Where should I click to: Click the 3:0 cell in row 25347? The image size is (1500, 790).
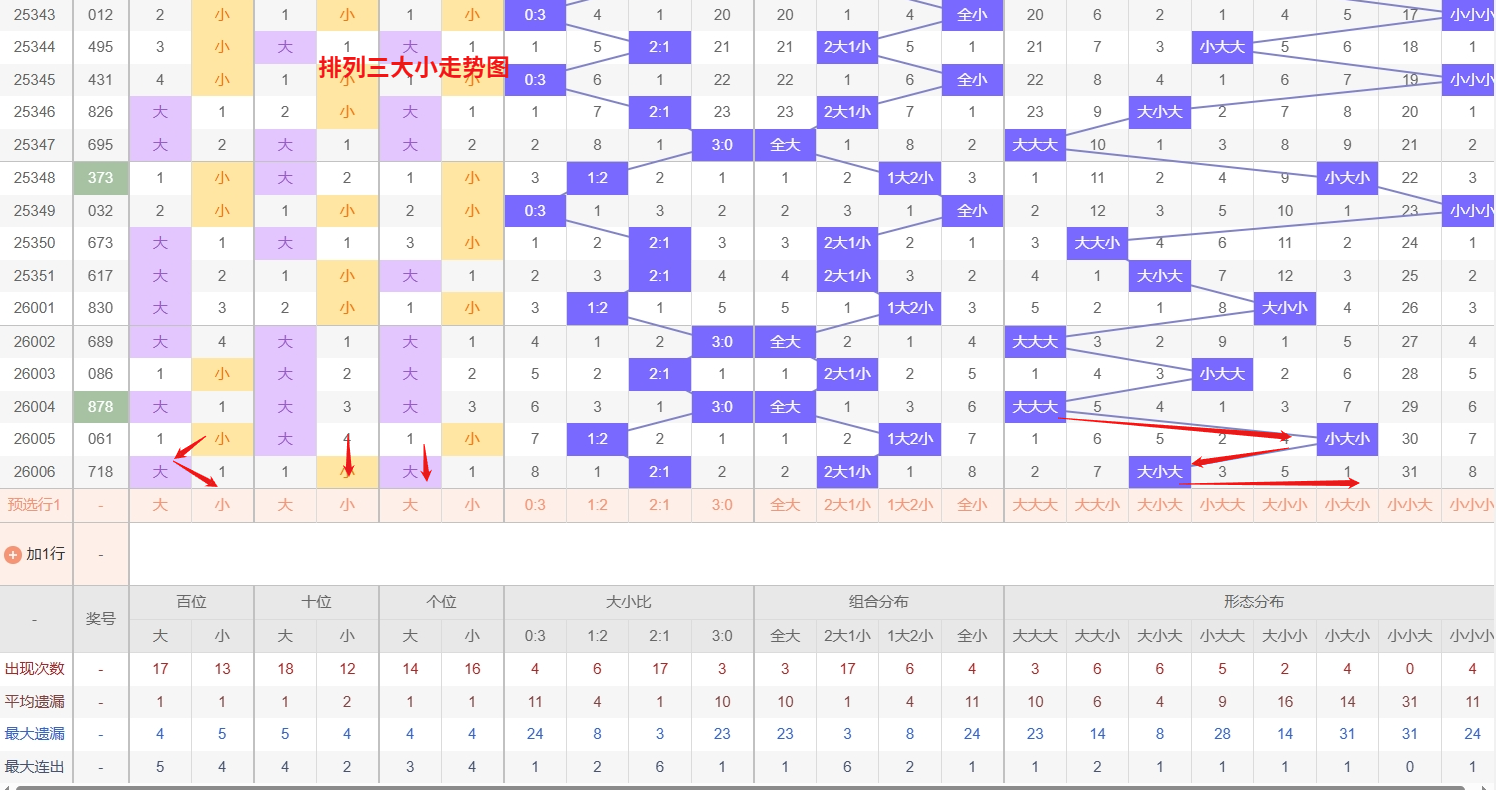point(722,145)
